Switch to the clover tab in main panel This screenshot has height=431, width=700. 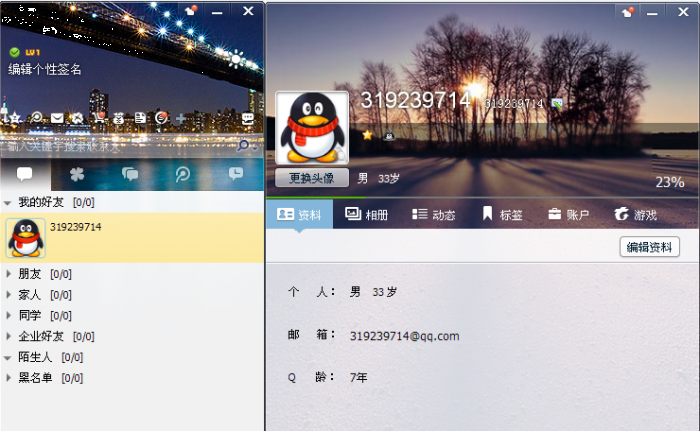[77, 174]
